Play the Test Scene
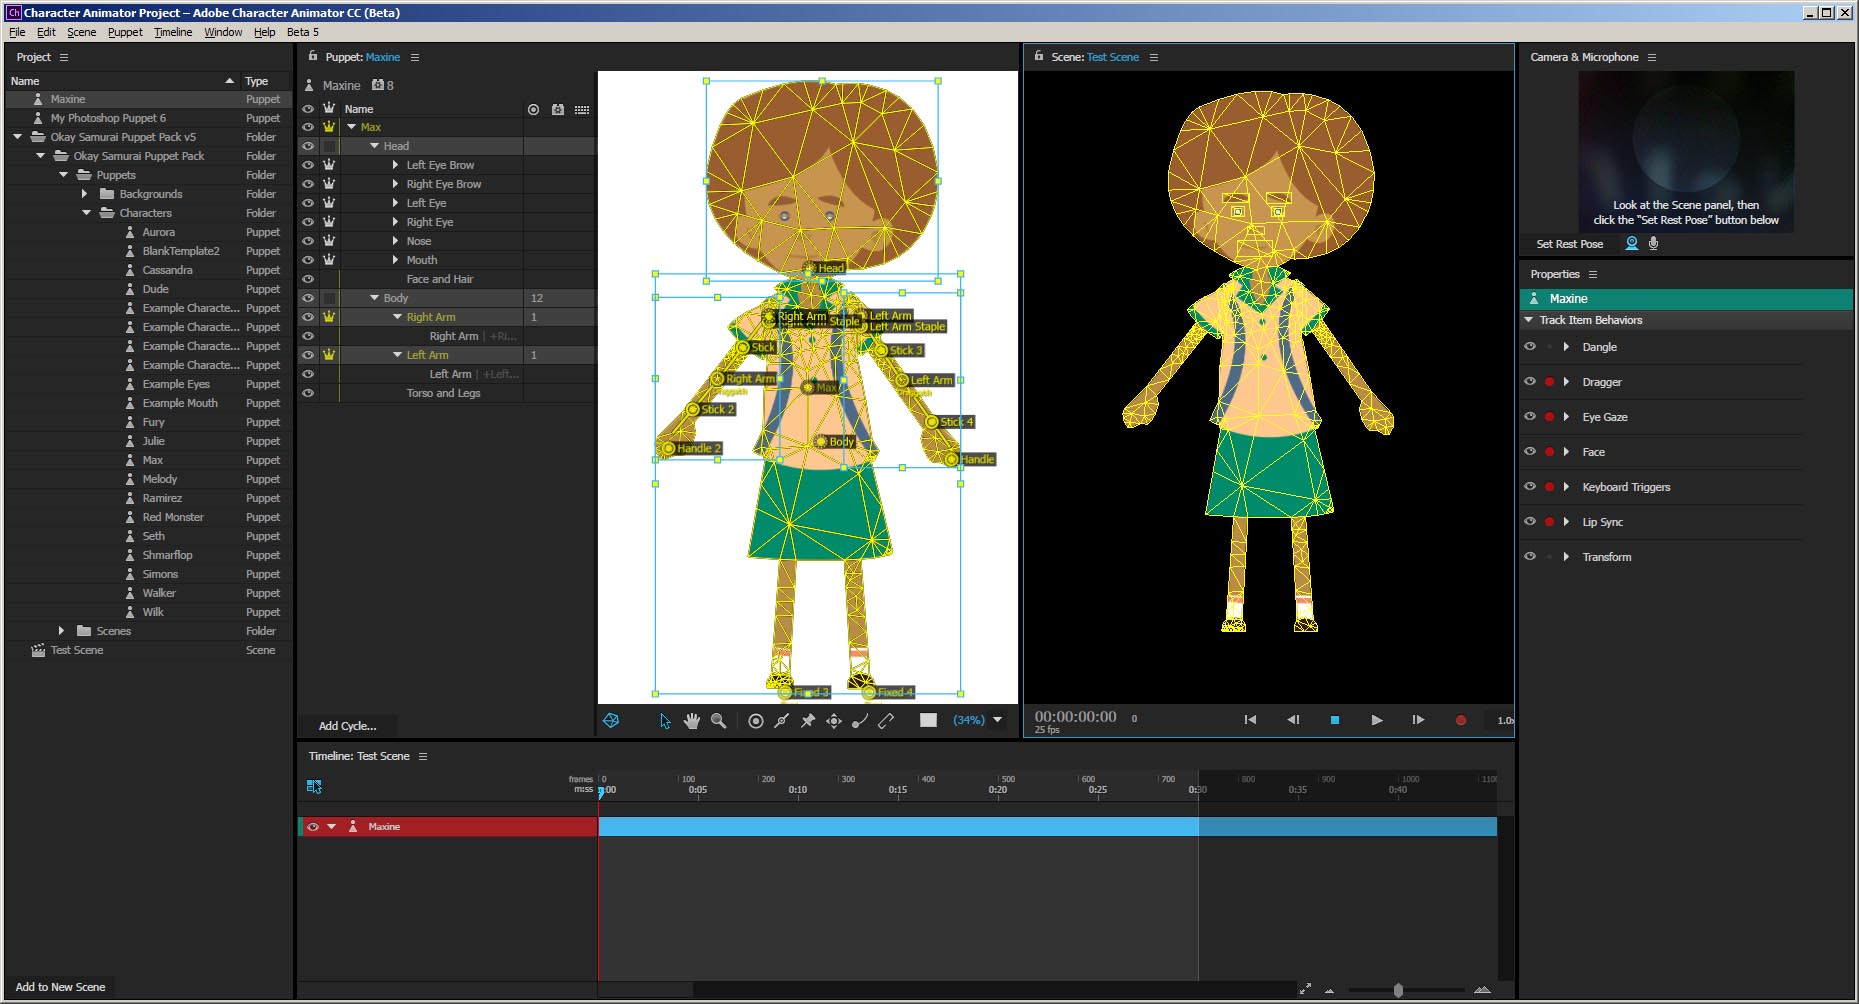This screenshot has width=1859, height=1004. [1377, 720]
